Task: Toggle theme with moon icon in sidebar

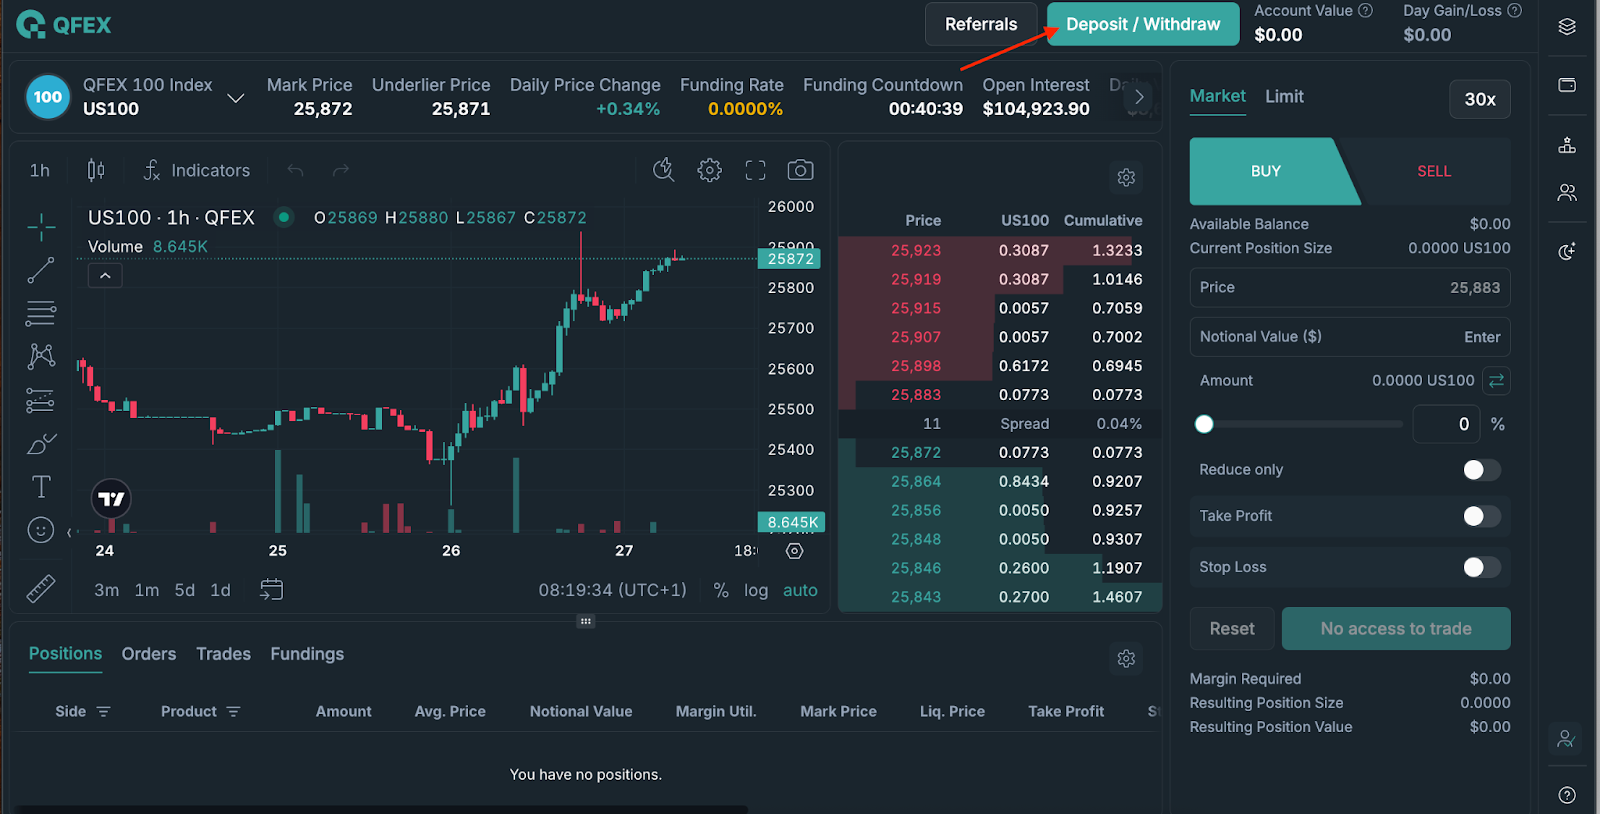Action: click(1567, 251)
